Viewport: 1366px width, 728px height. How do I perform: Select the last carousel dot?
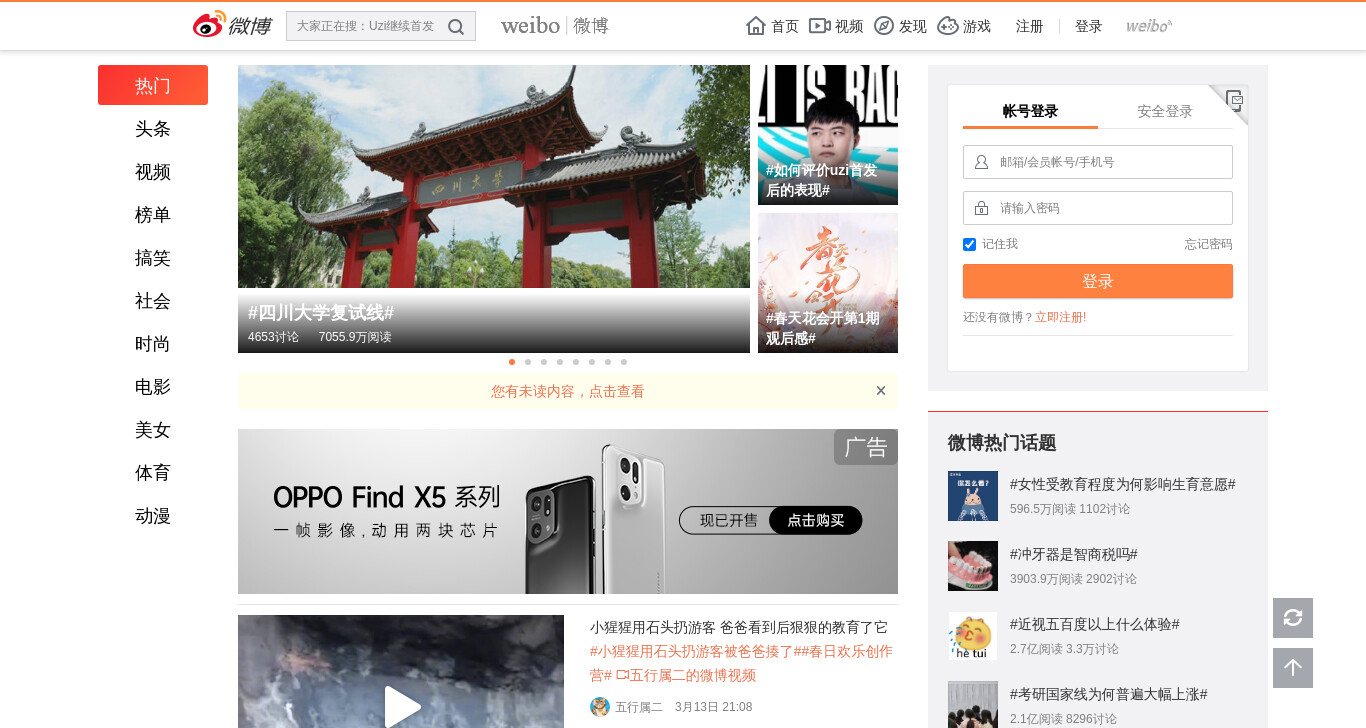click(x=624, y=362)
